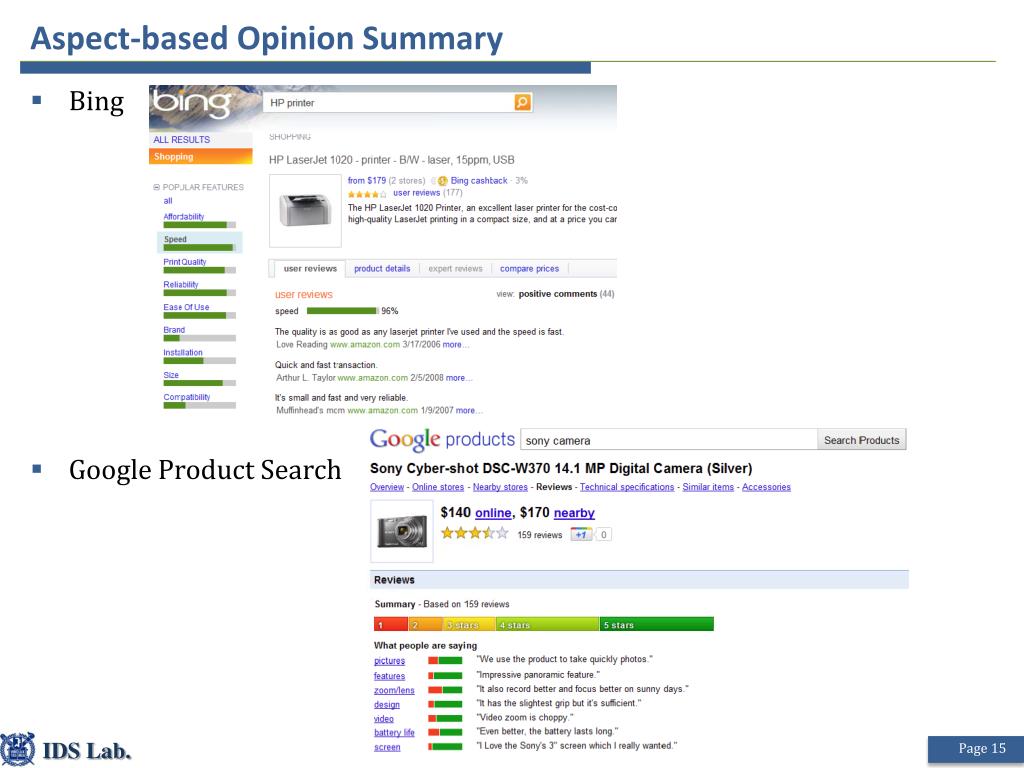The image size is (1024, 768).
Task: Switch to the expert reviews tab
Action: coord(455,268)
